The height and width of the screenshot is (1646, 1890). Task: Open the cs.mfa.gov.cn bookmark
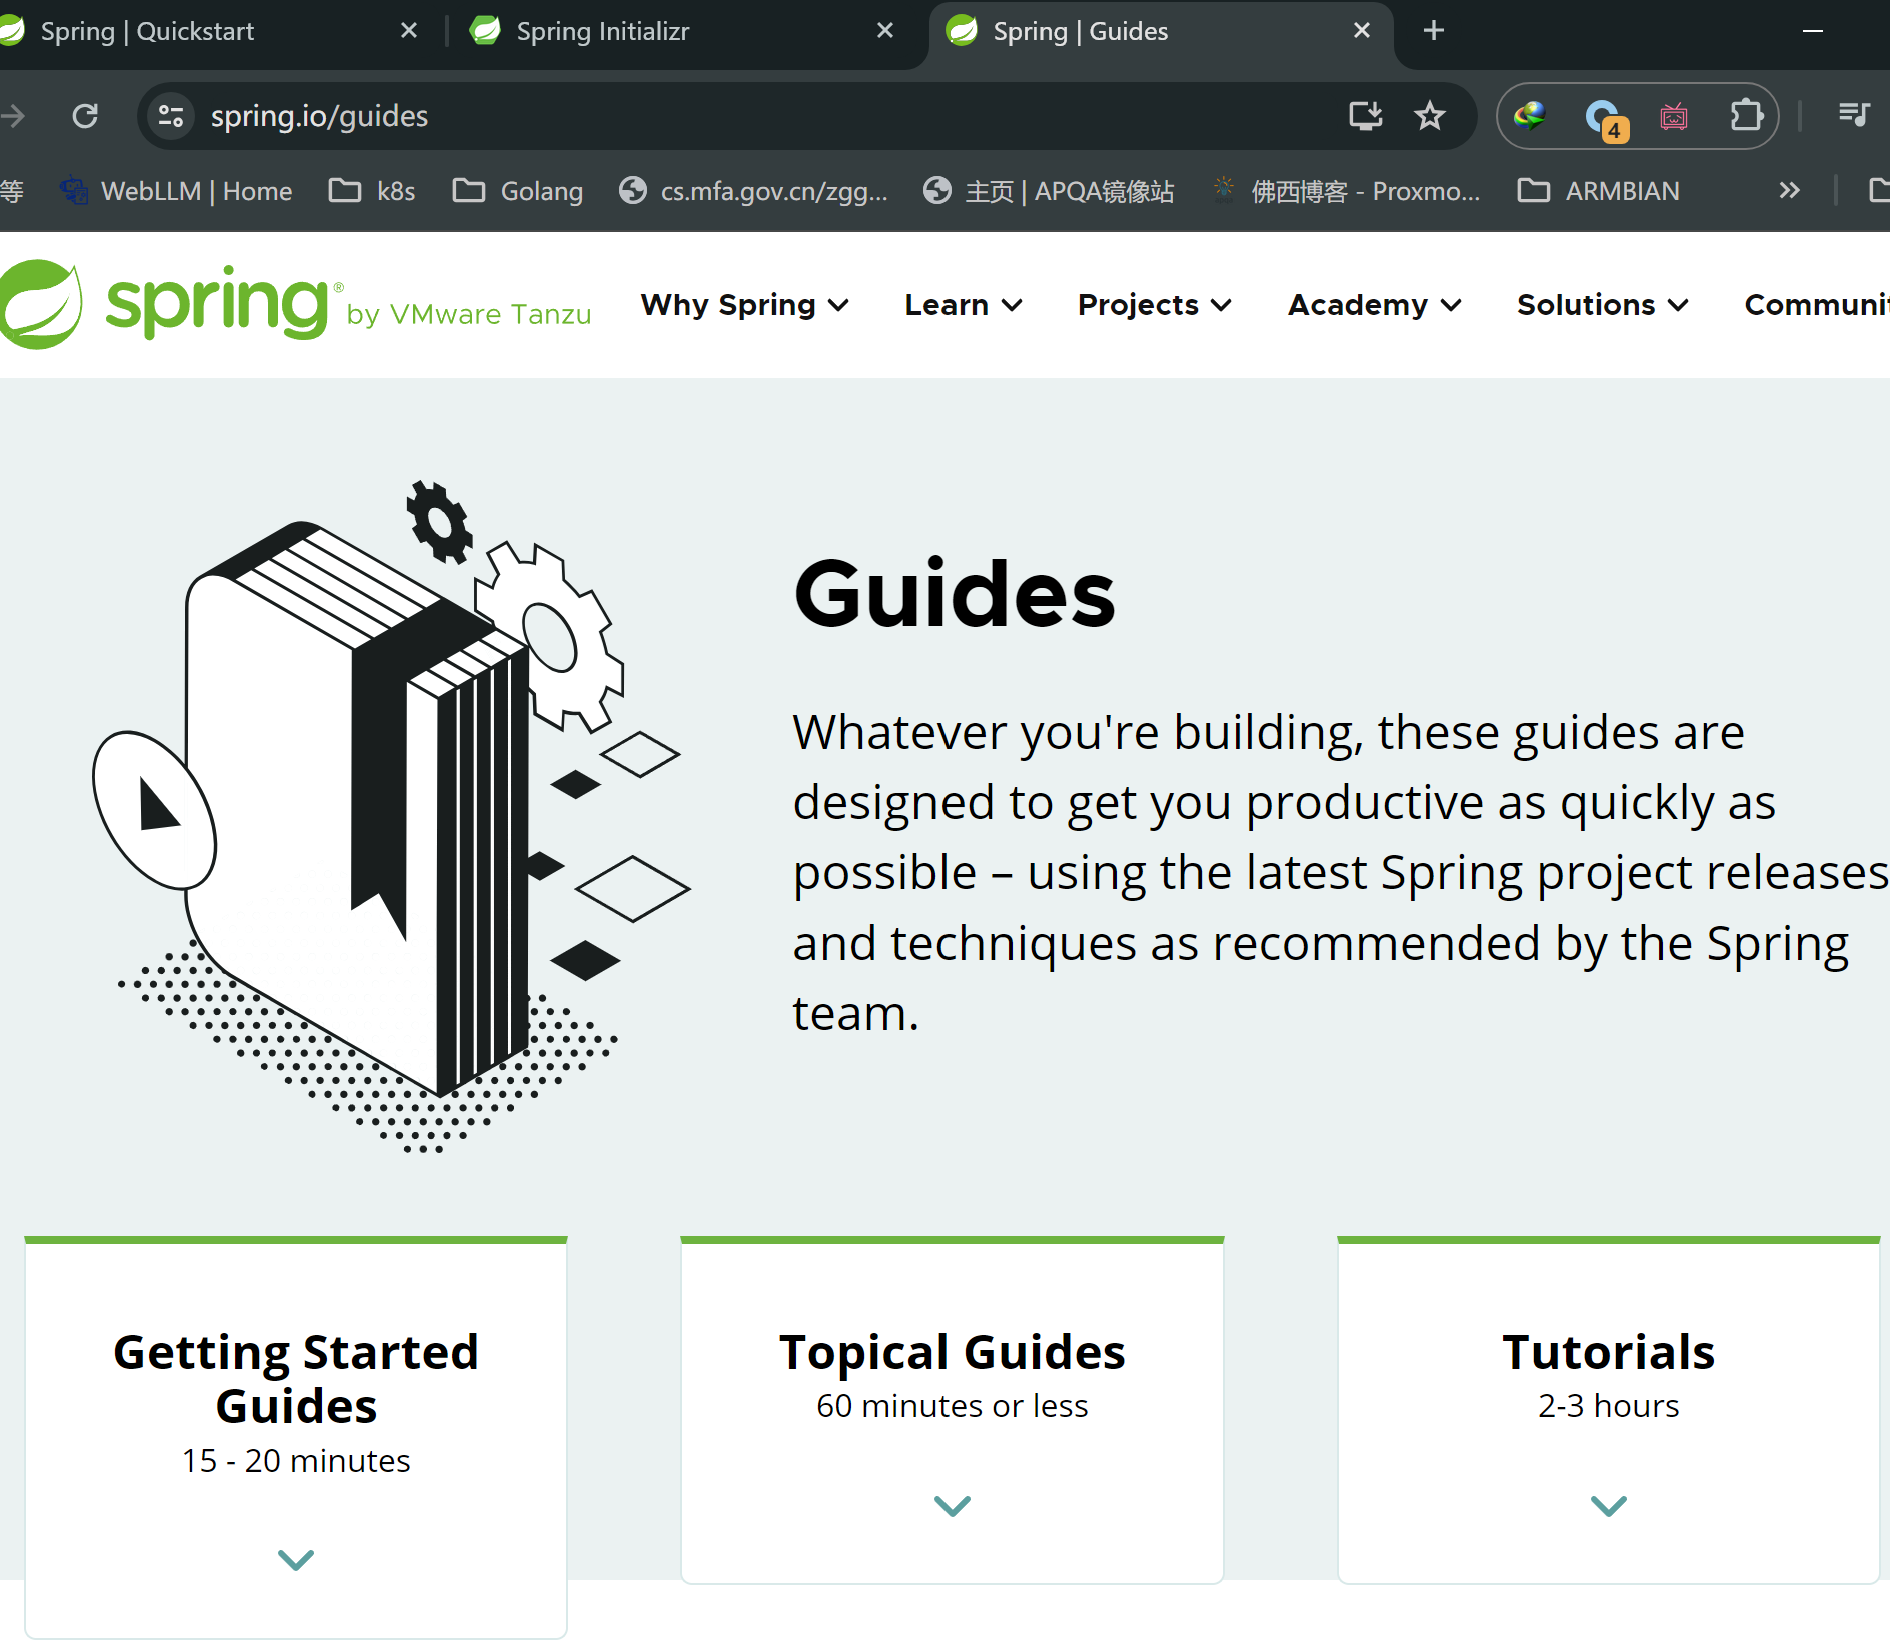pos(753,190)
